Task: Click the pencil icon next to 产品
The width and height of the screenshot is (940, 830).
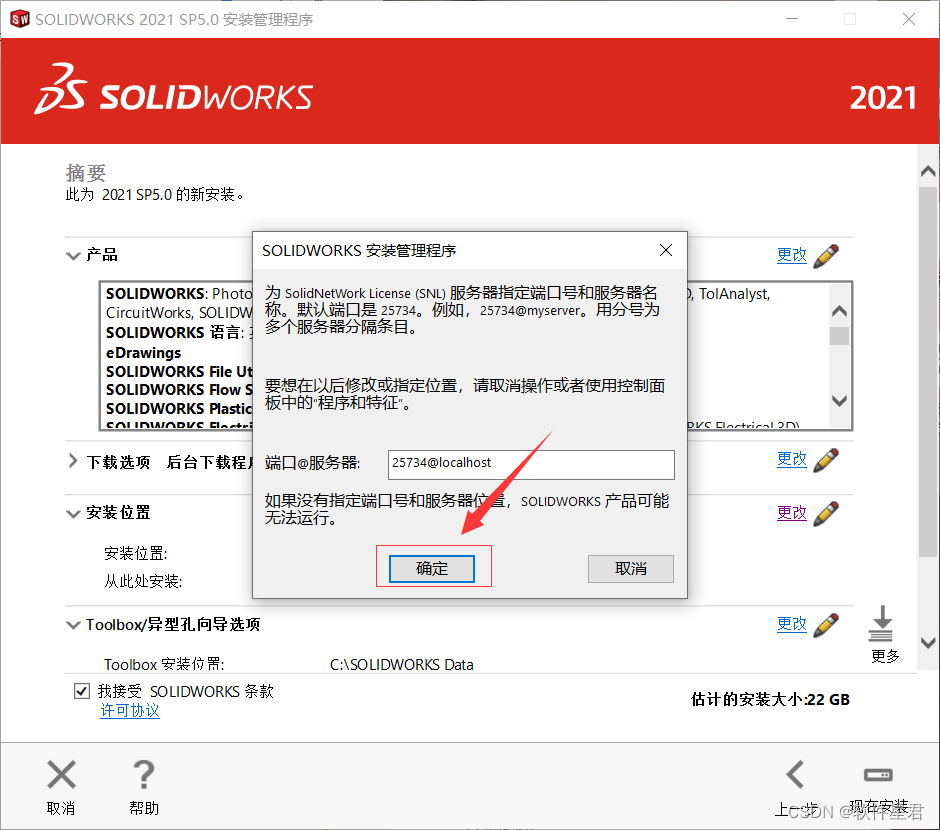Action: point(827,255)
